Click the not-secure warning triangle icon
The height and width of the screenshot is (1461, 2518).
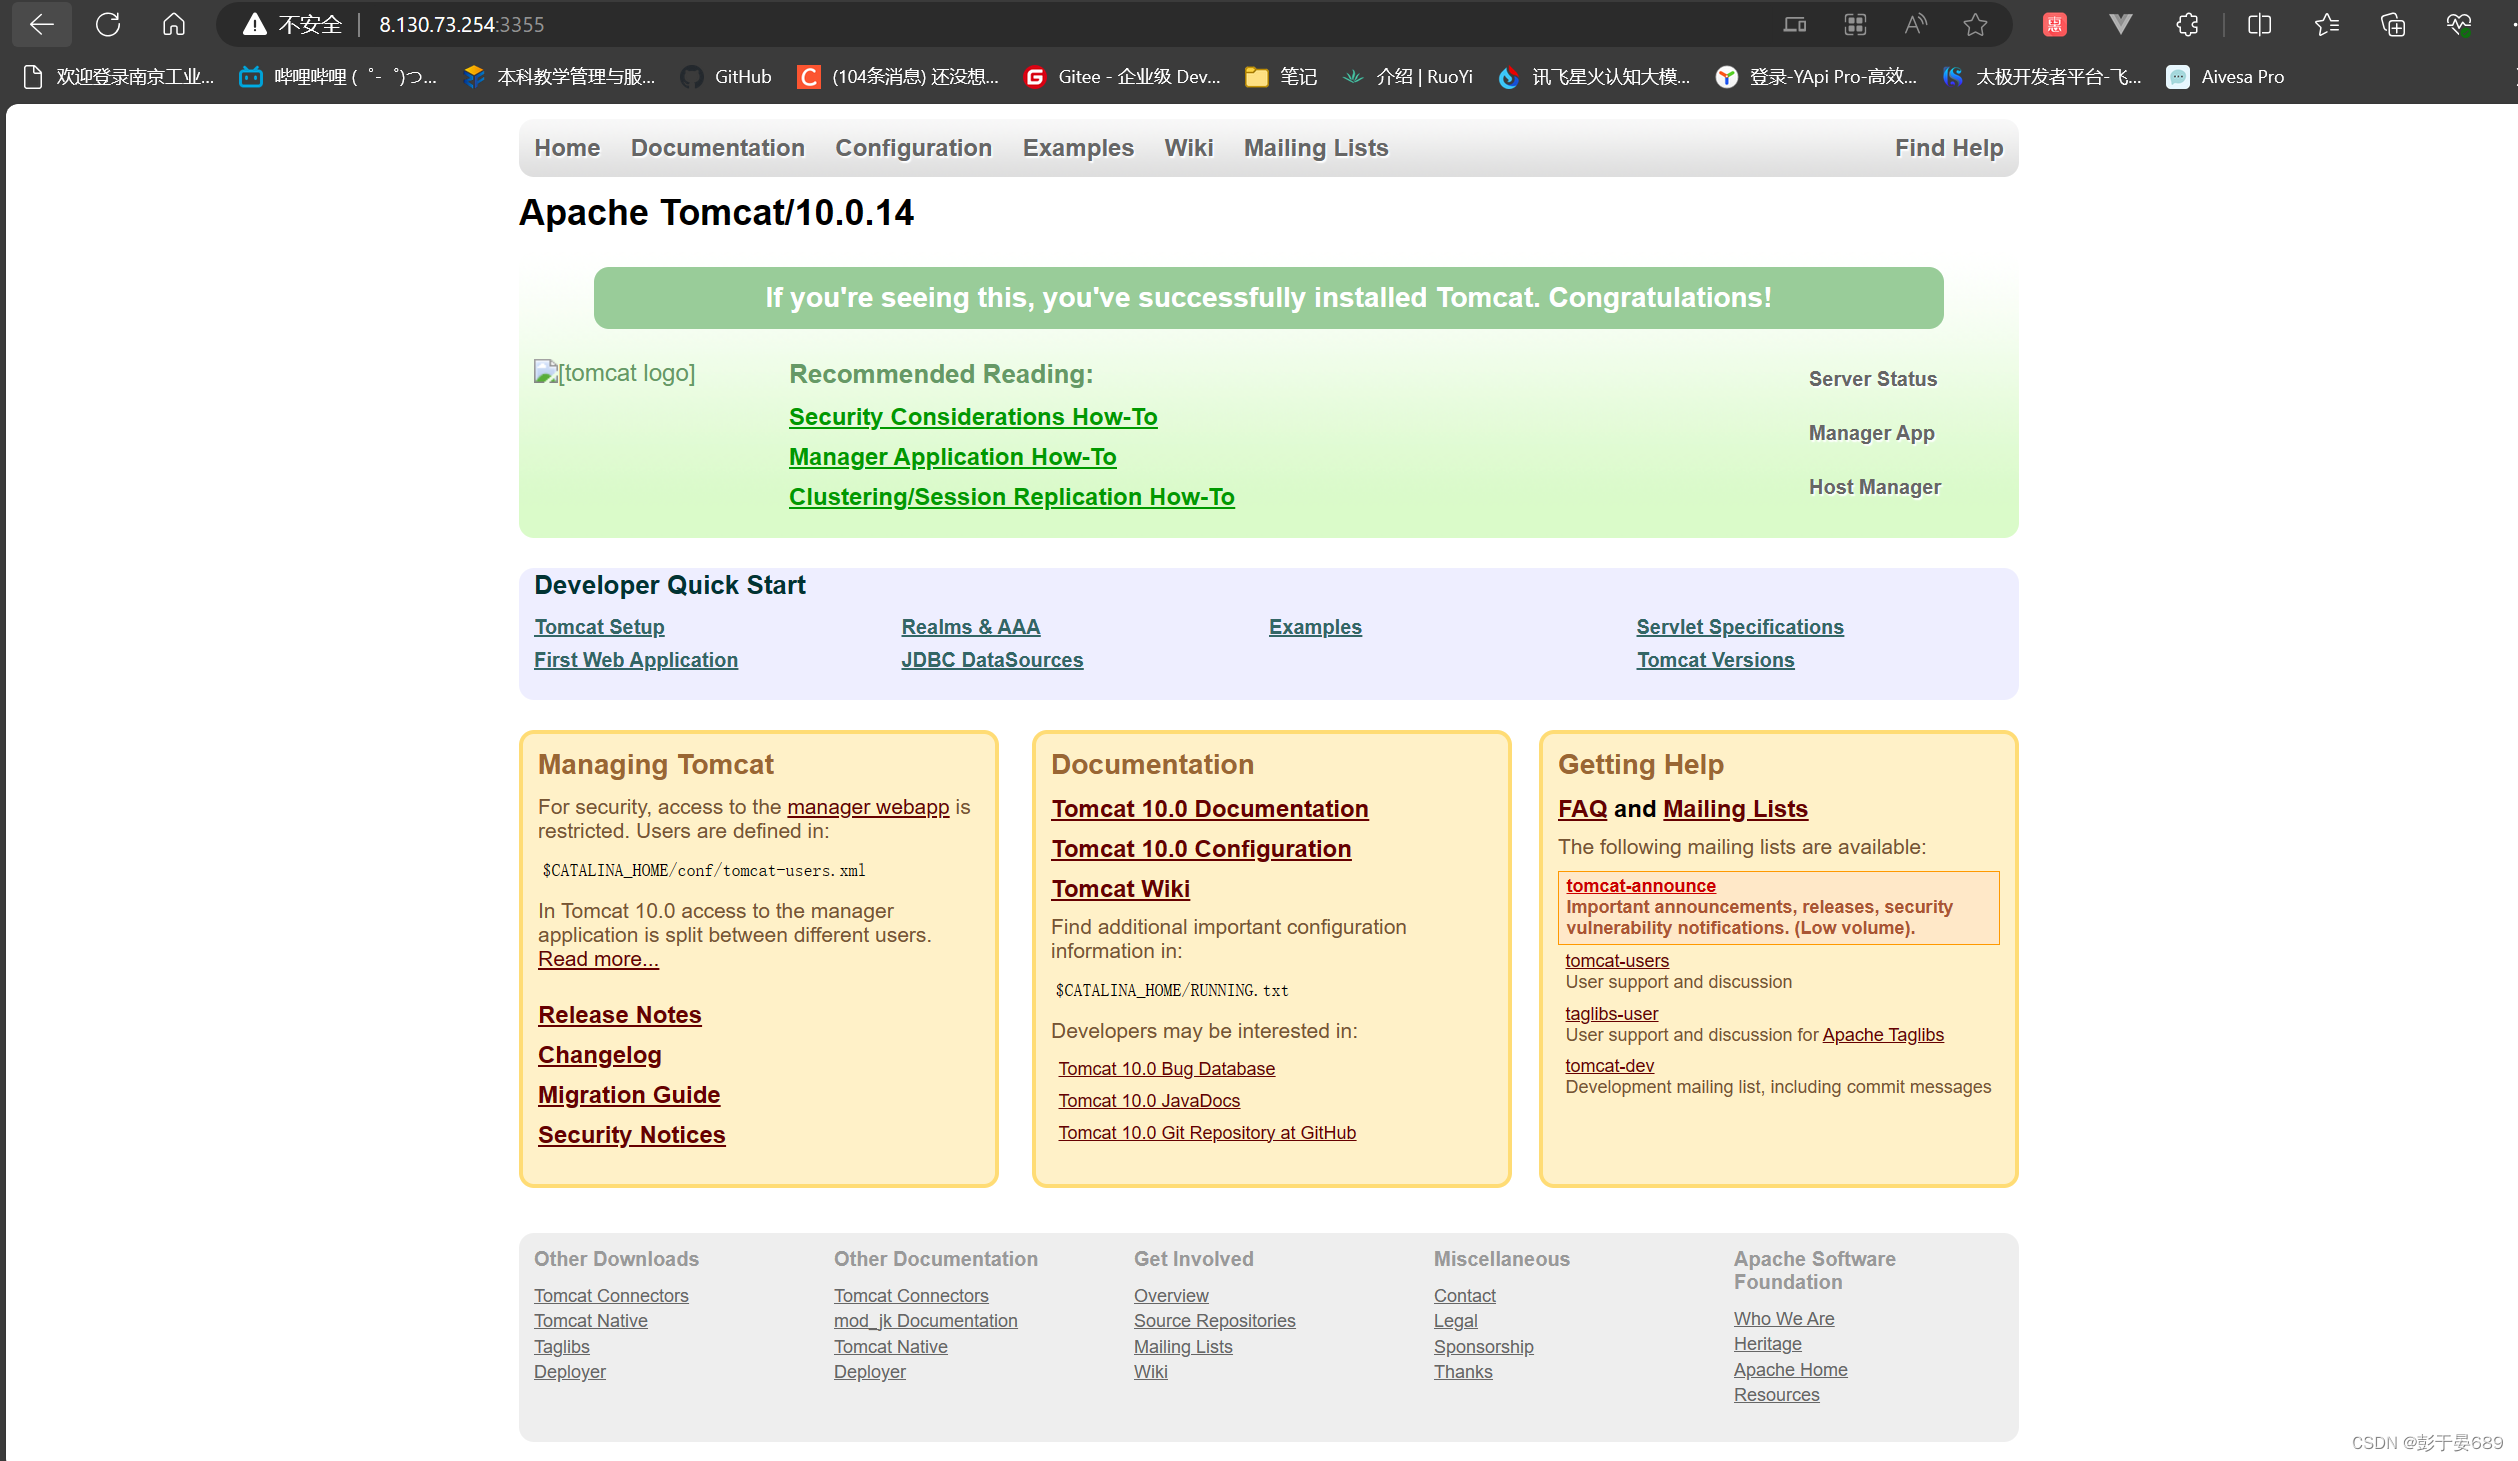click(255, 24)
